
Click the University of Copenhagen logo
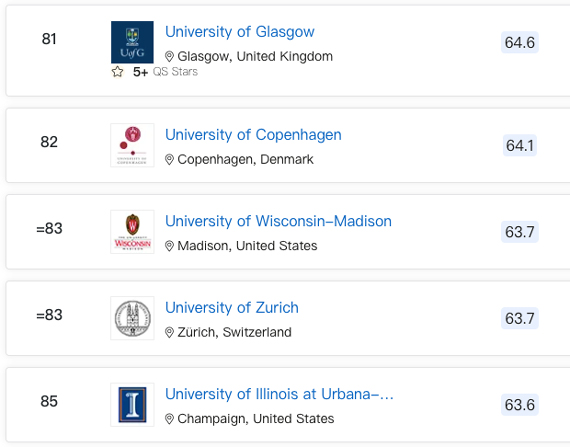132,145
